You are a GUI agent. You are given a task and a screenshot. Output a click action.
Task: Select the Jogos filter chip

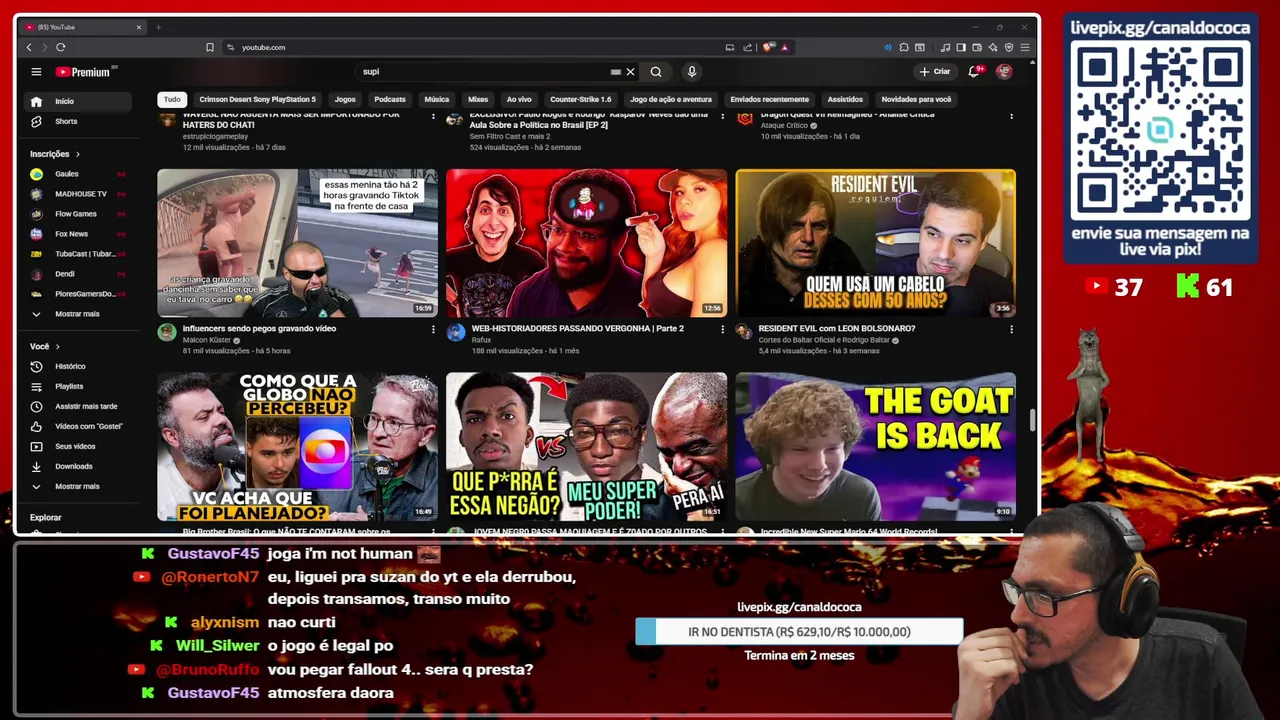click(345, 99)
